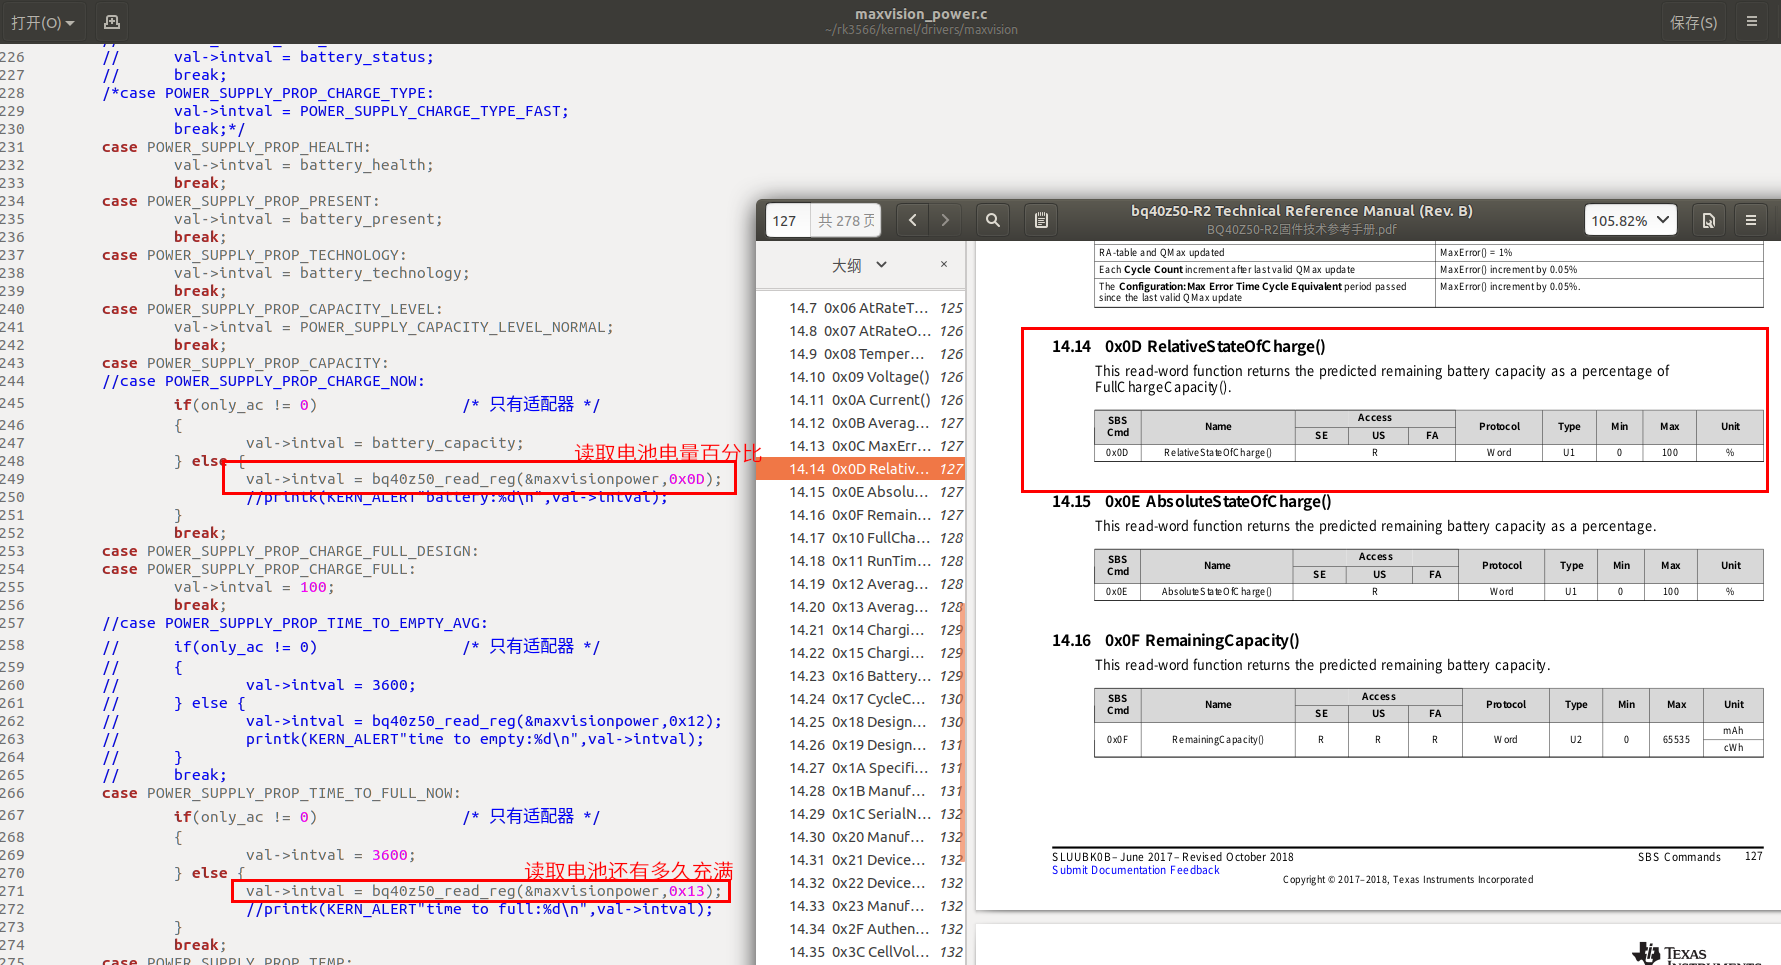The image size is (1781, 965).
Task: Open outline entry 14.17 0x10 FullCha
Action: pos(859,538)
